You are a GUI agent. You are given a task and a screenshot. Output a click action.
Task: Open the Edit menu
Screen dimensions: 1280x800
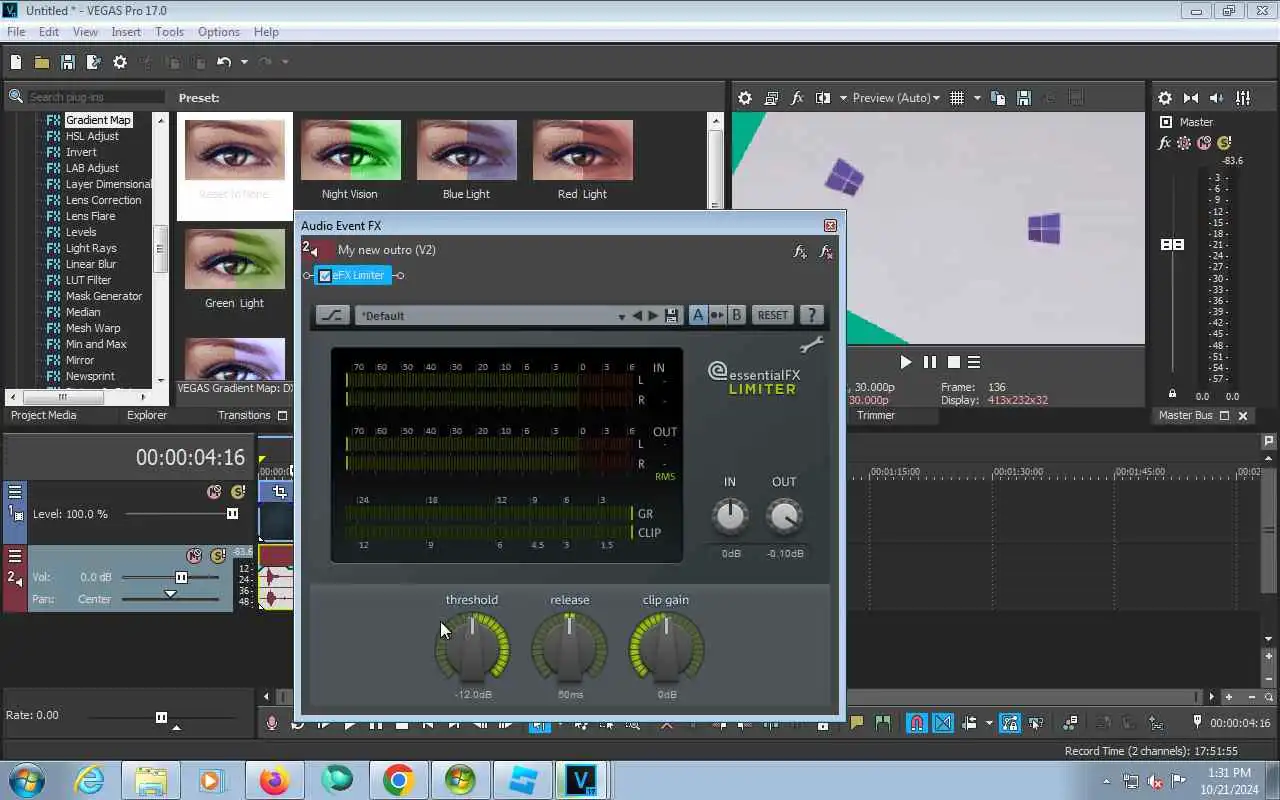coord(49,32)
